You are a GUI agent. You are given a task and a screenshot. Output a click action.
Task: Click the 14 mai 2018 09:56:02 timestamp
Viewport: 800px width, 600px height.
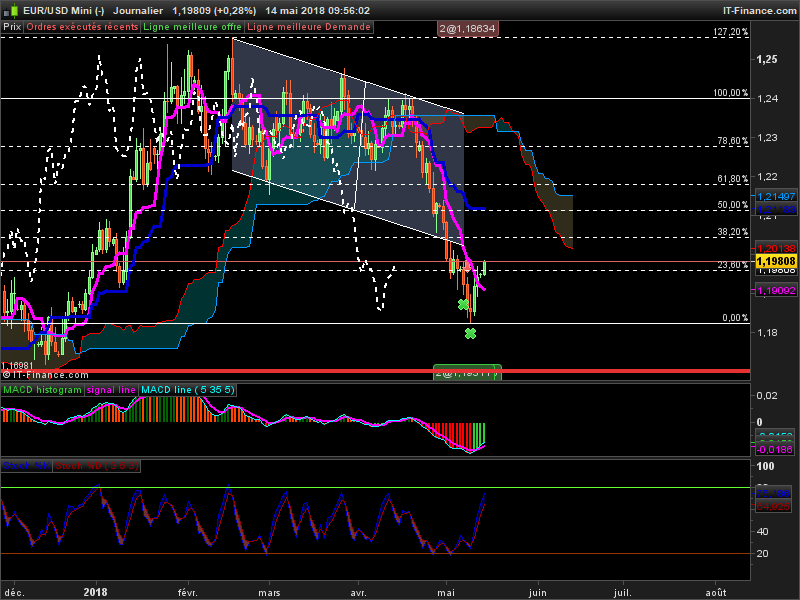pyautogui.click(x=317, y=10)
